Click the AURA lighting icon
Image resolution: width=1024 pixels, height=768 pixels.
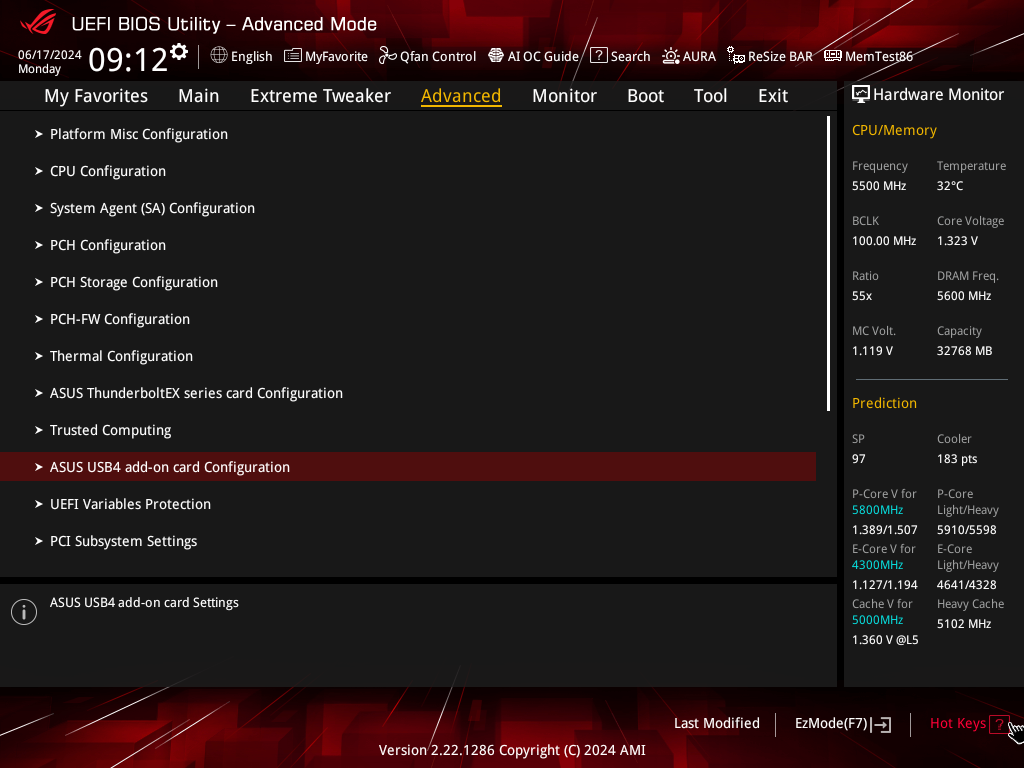pos(671,56)
